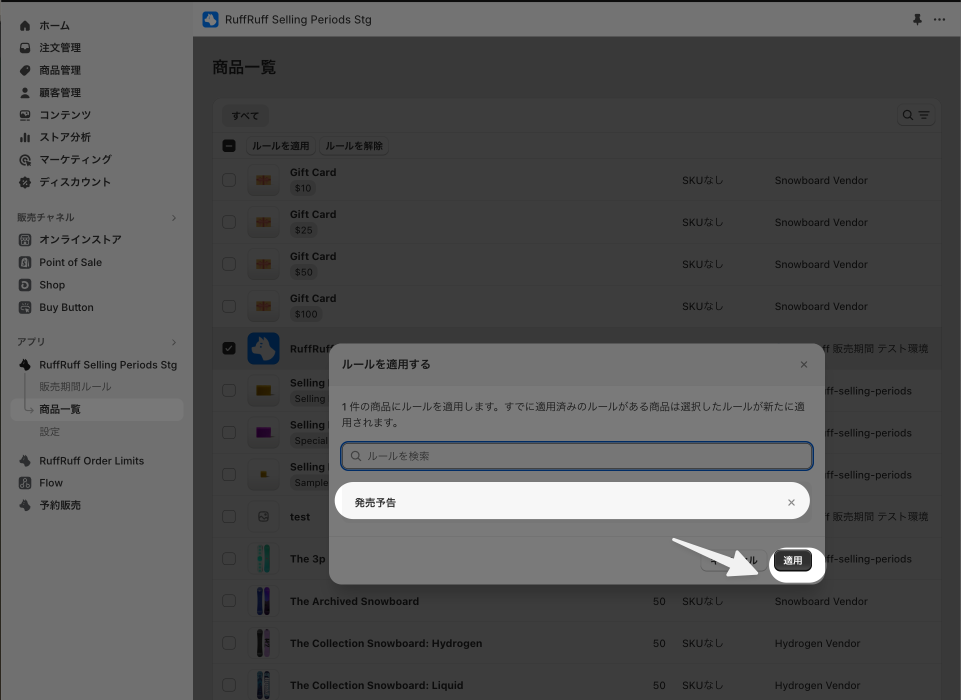Click the 注文管理 orders icon
The width and height of the screenshot is (961, 700).
coord(25,48)
